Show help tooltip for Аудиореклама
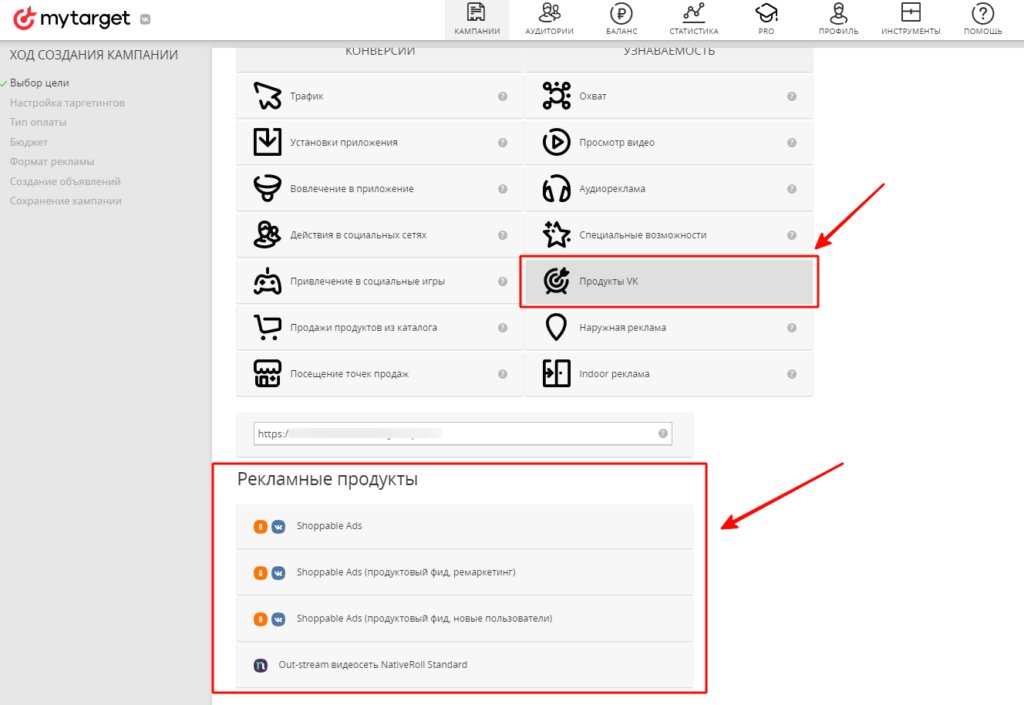This screenshot has width=1024, height=705. pos(792,189)
